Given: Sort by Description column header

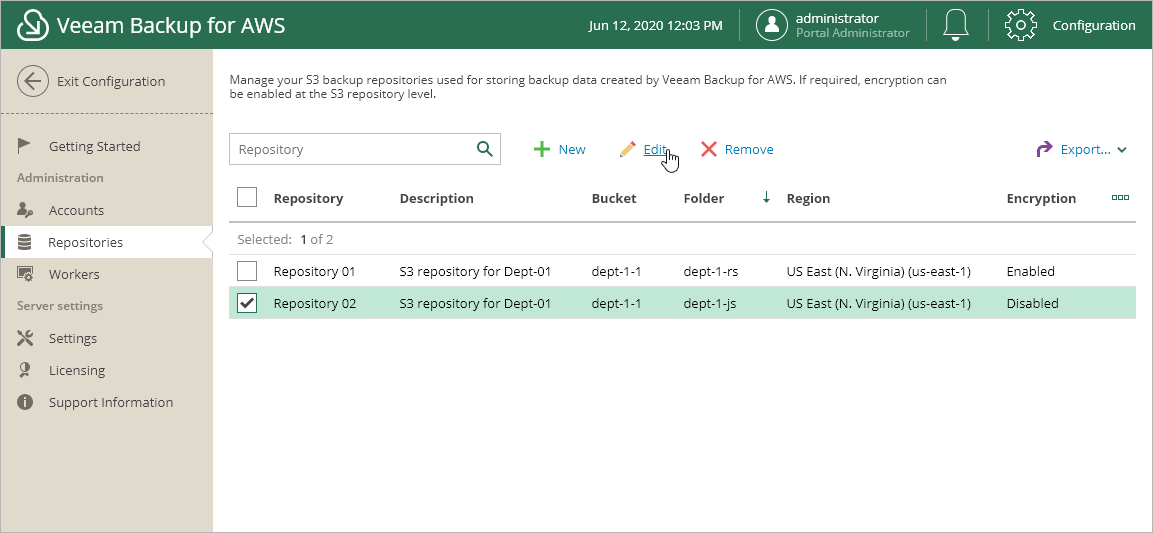Looking at the screenshot, I should [x=437, y=198].
